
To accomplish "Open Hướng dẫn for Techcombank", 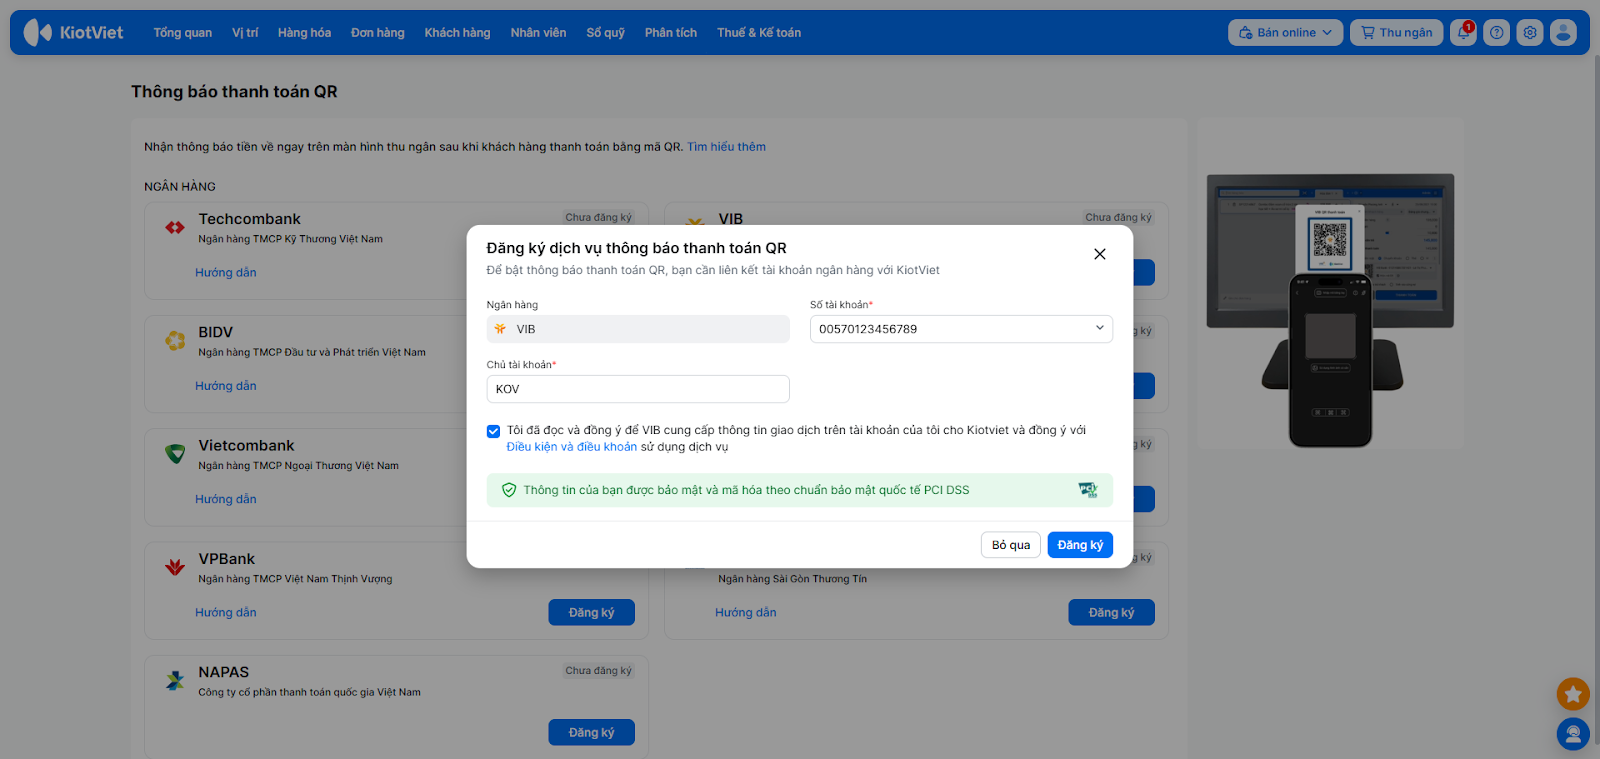I will click(x=226, y=272).
